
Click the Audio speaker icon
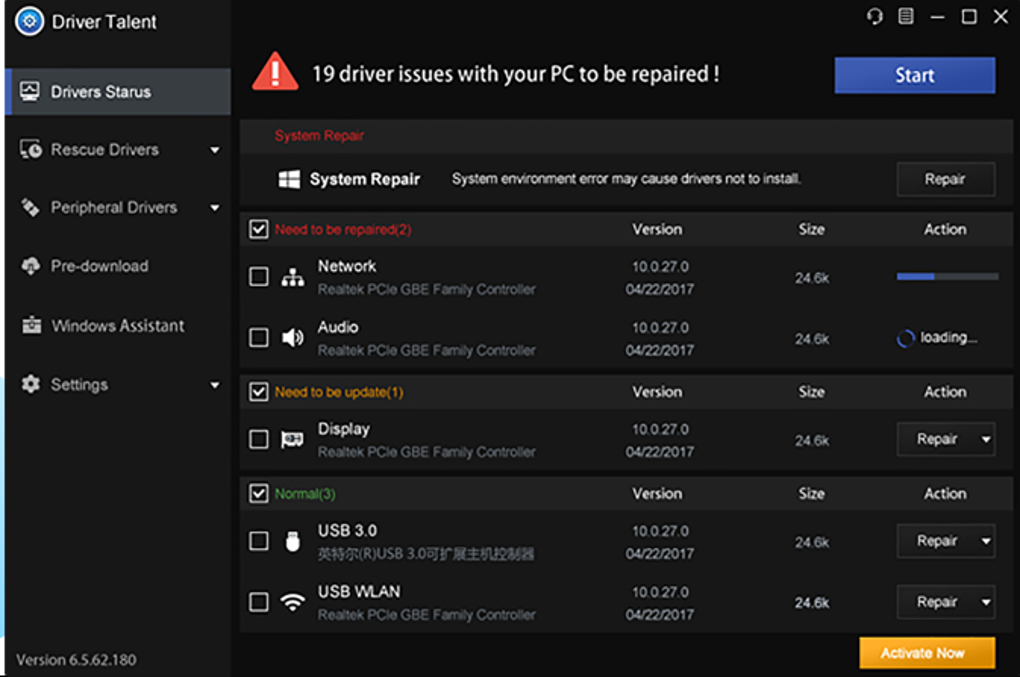(x=292, y=338)
